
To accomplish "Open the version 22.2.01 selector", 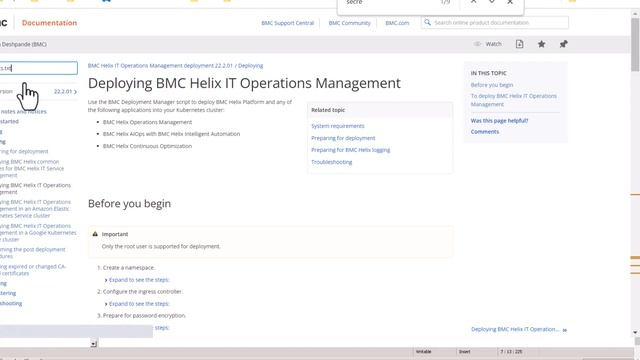I will pos(65,91).
